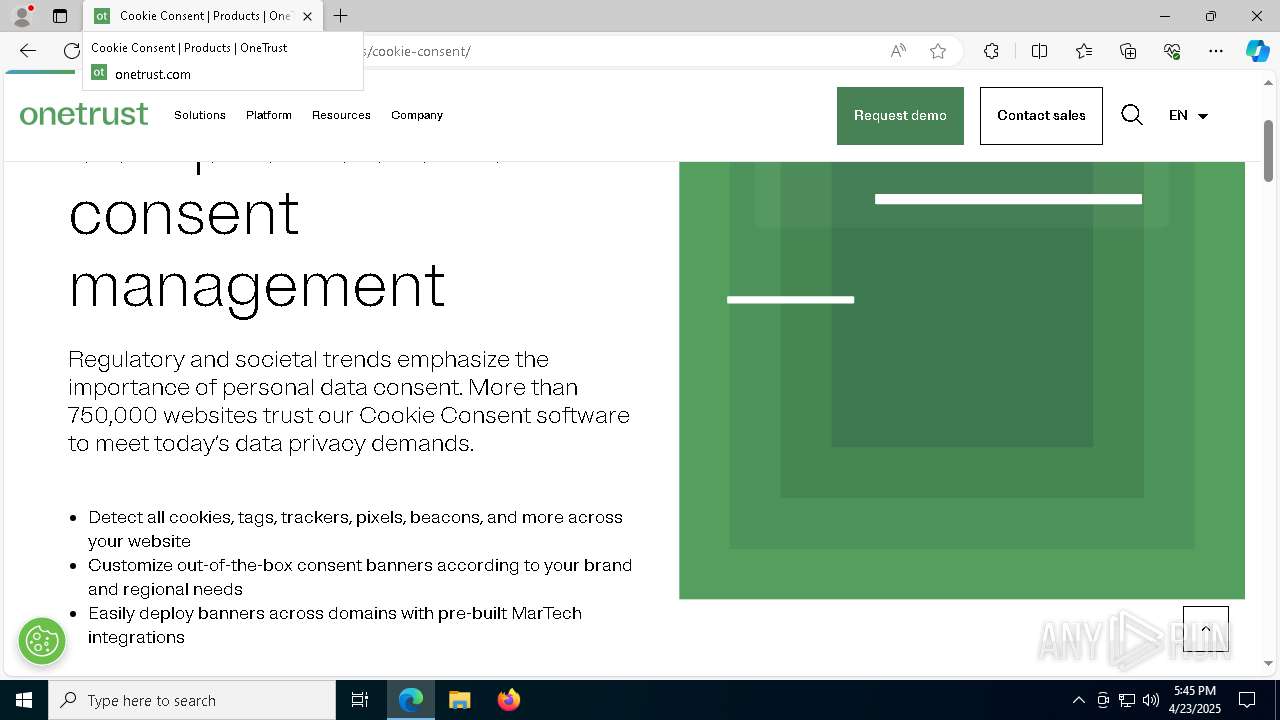Open Browser essentials icon
Viewport: 1280px width, 720px height.
[x=1172, y=51]
